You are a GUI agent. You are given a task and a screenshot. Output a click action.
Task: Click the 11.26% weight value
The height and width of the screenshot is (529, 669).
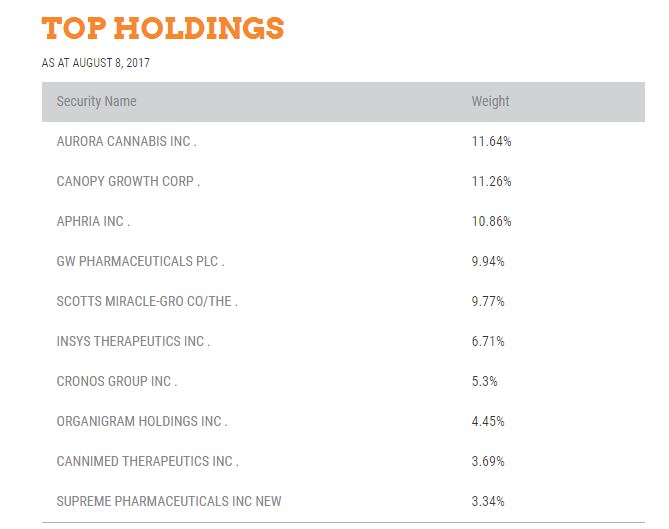(491, 182)
